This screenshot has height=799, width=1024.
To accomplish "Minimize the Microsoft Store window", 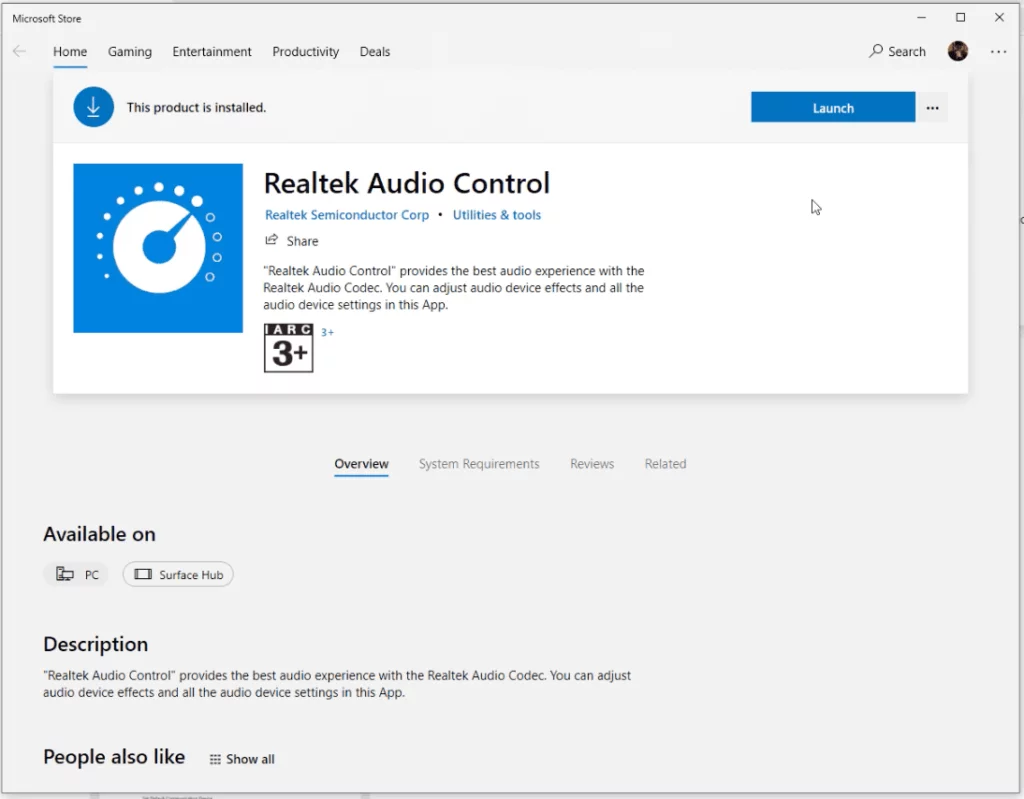I will coord(921,18).
